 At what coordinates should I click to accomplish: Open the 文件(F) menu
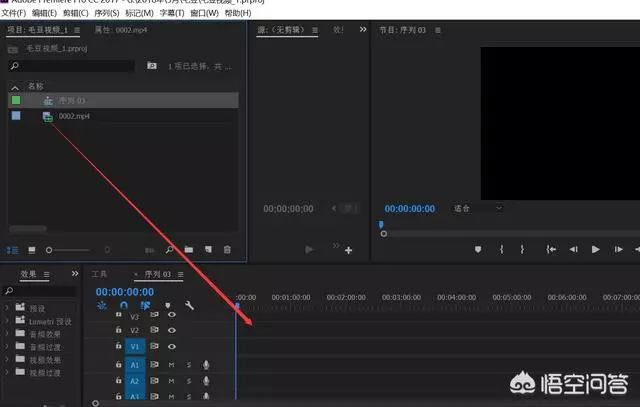13,13
